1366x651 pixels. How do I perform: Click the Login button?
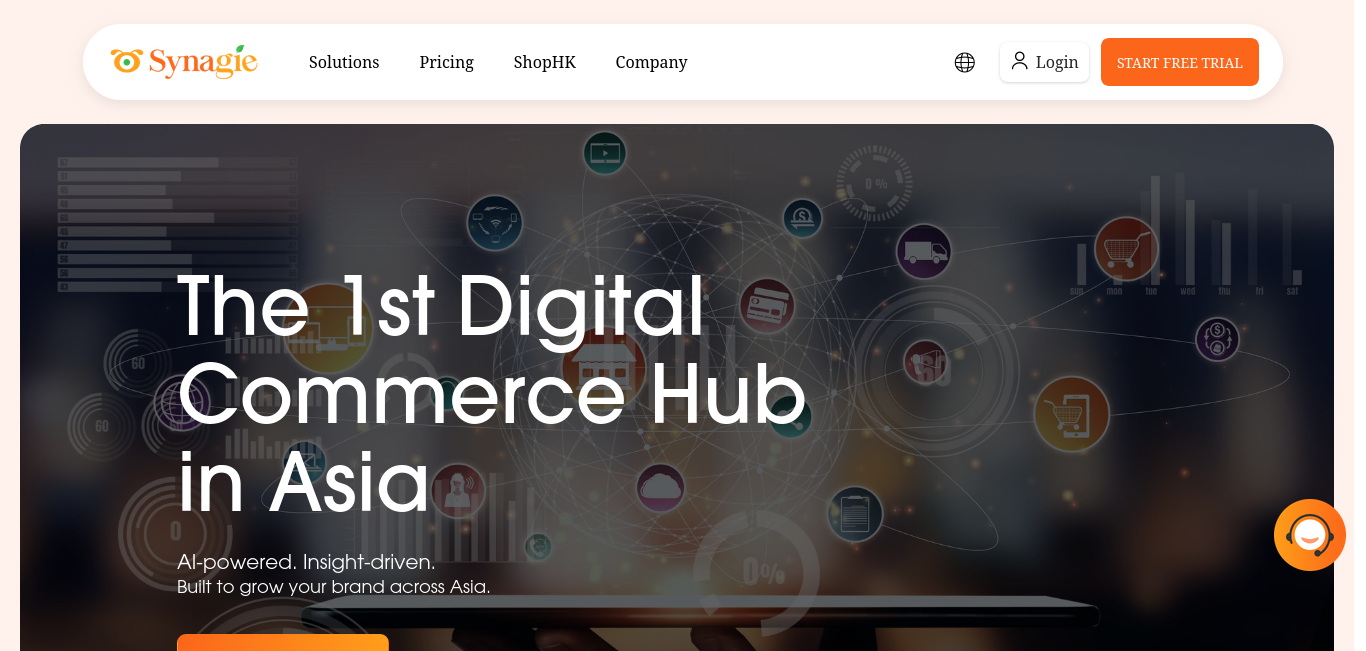[1044, 62]
